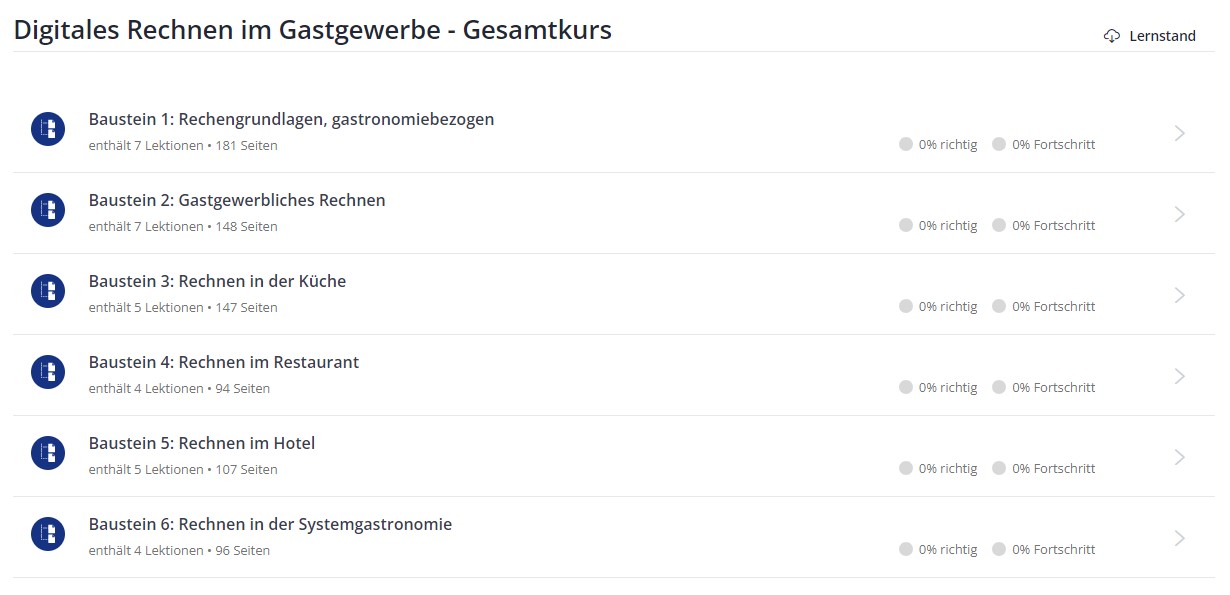Open Baustein 1: Rechengrundlagen, gastronomiebezogen
This screenshot has width=1230, height=595.
(291, 120)
